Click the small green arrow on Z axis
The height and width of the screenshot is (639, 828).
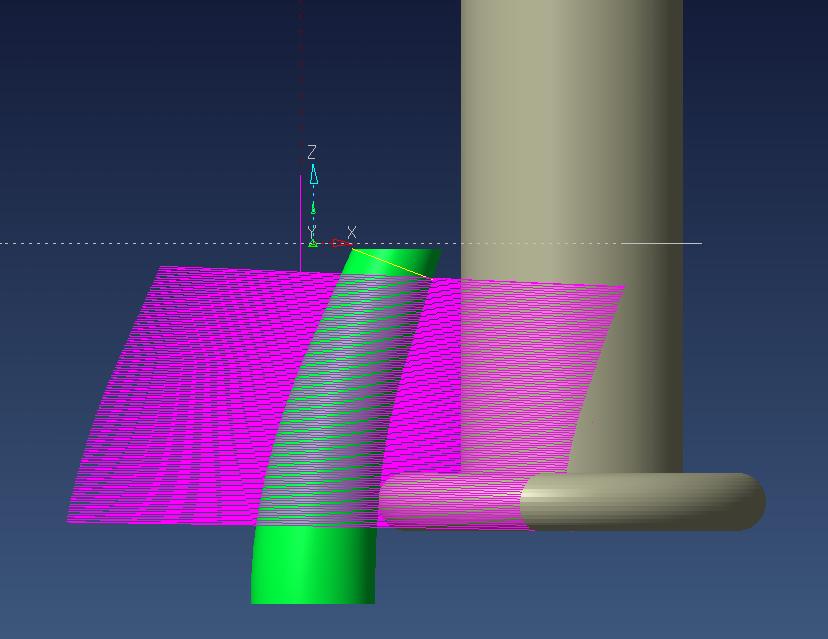tap(313, 208)
